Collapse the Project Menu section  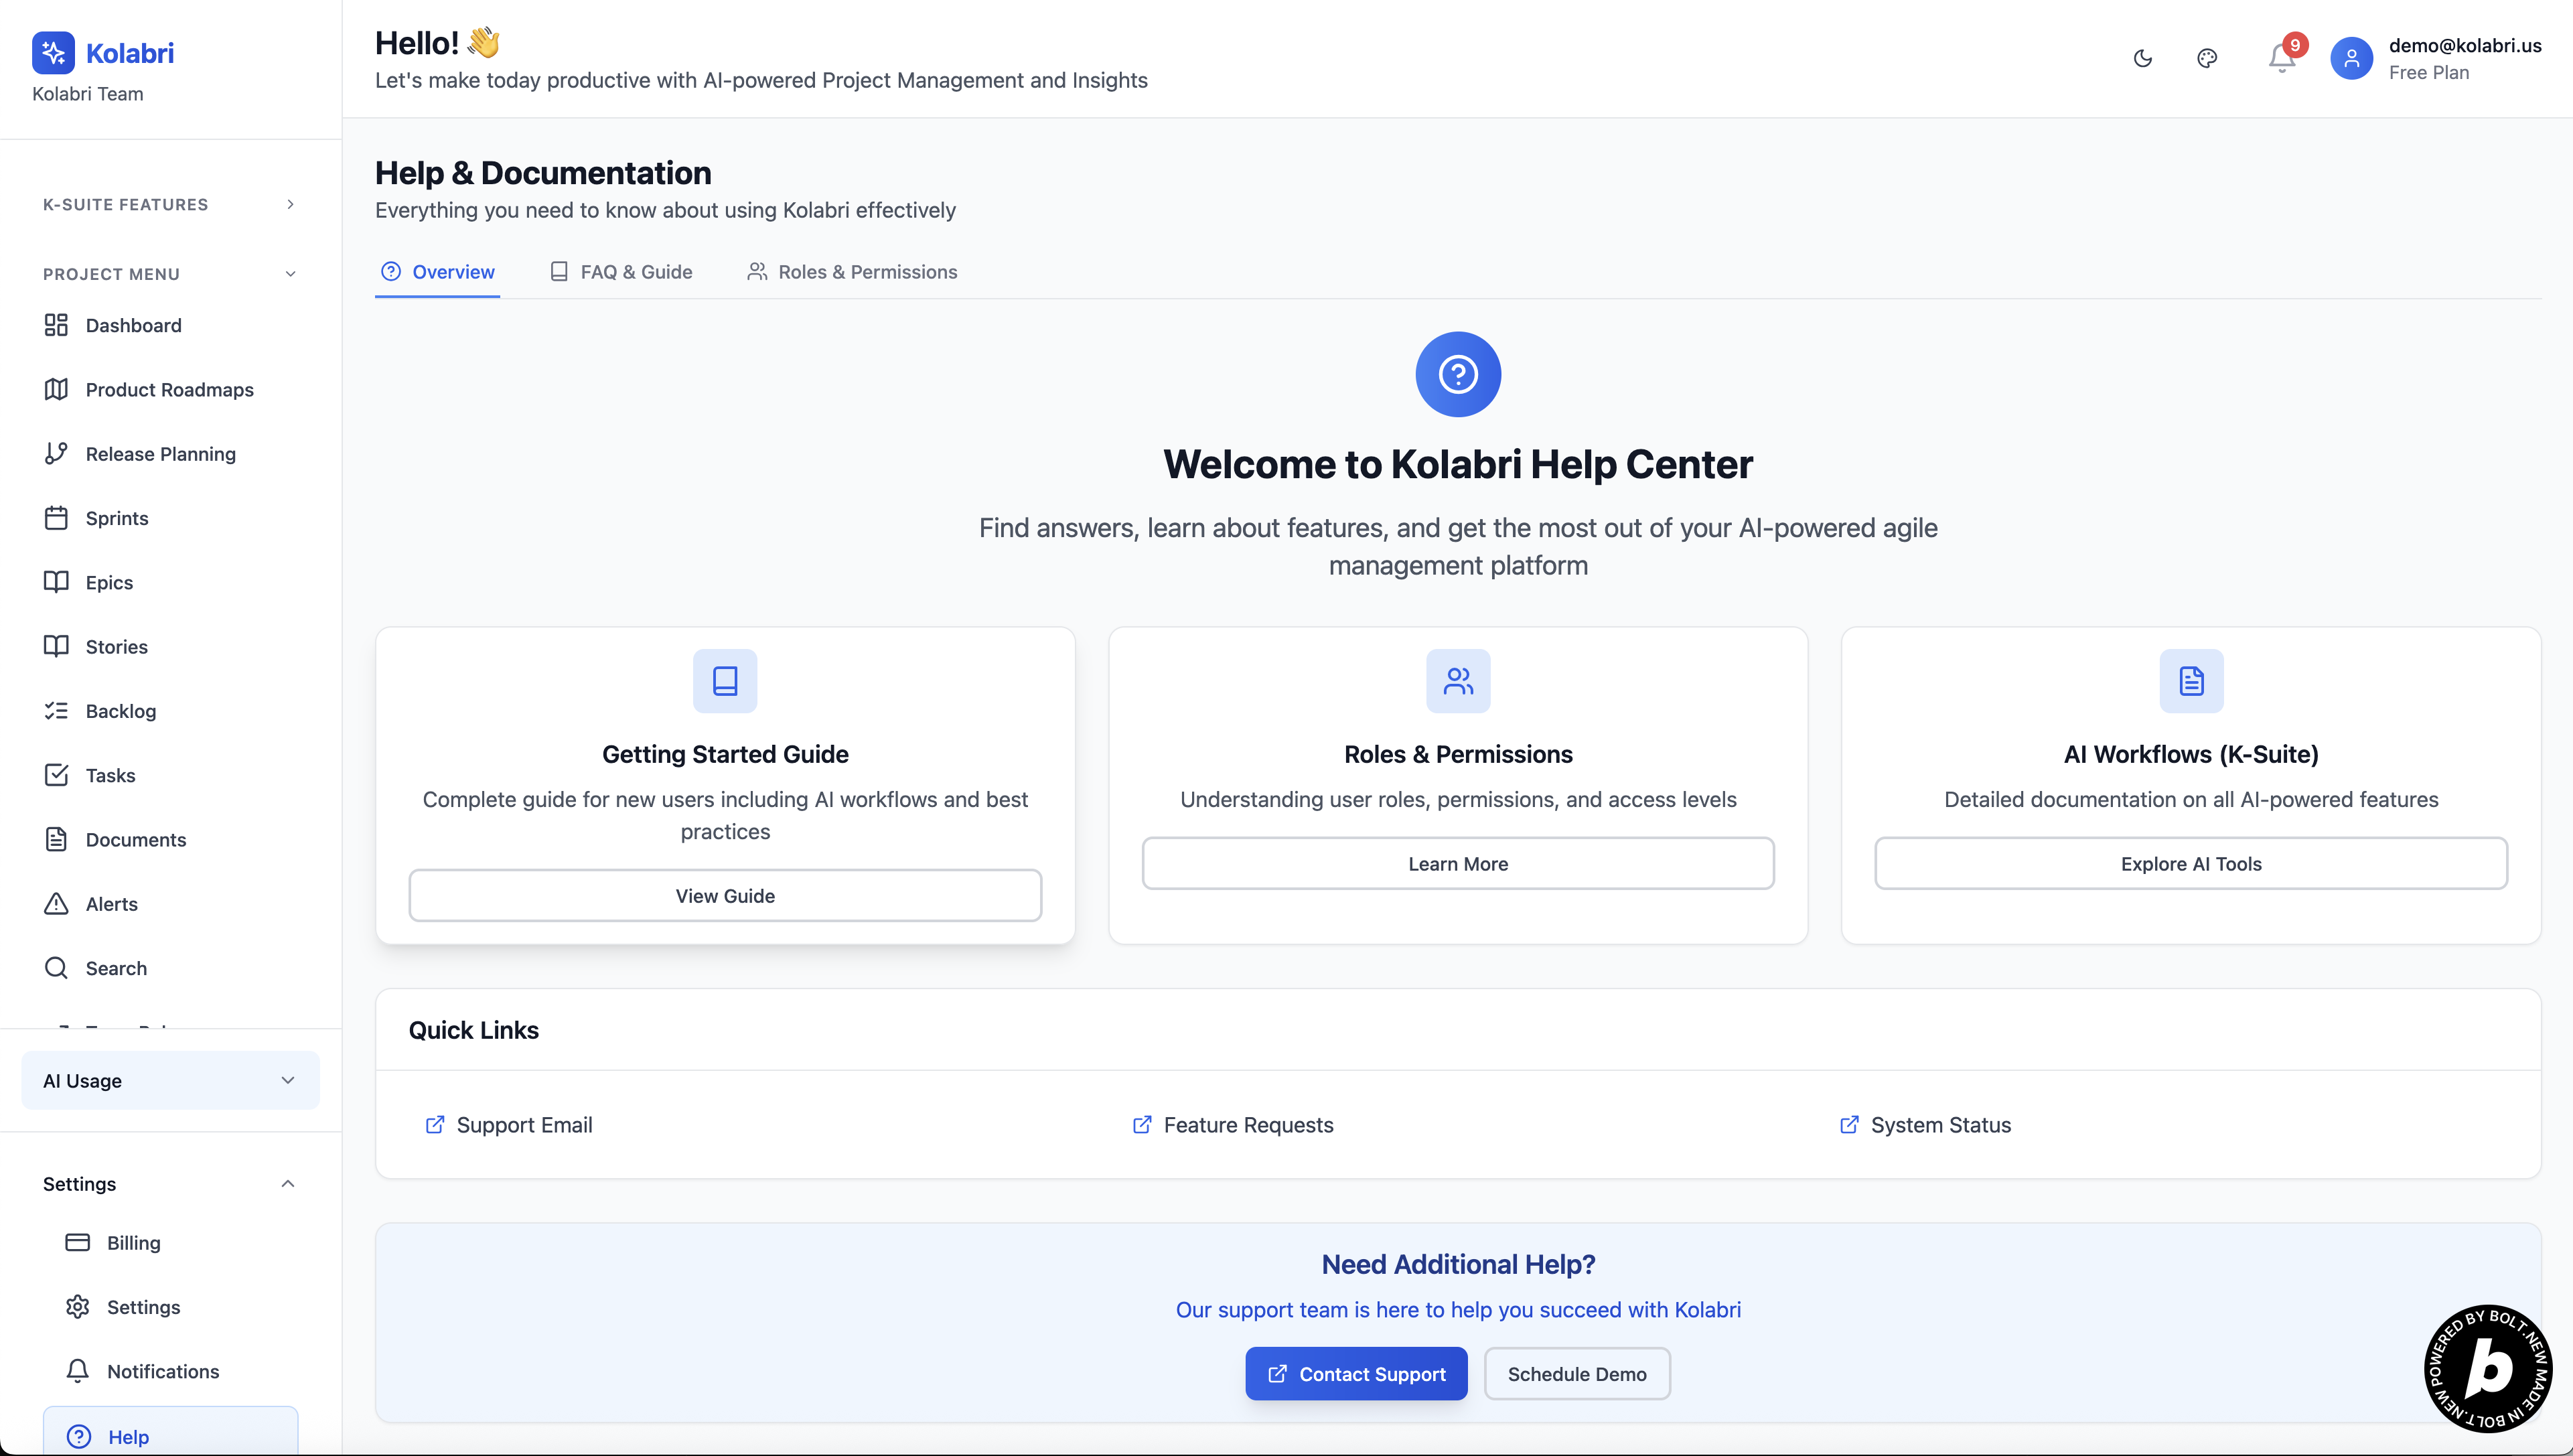pos(290,274)
